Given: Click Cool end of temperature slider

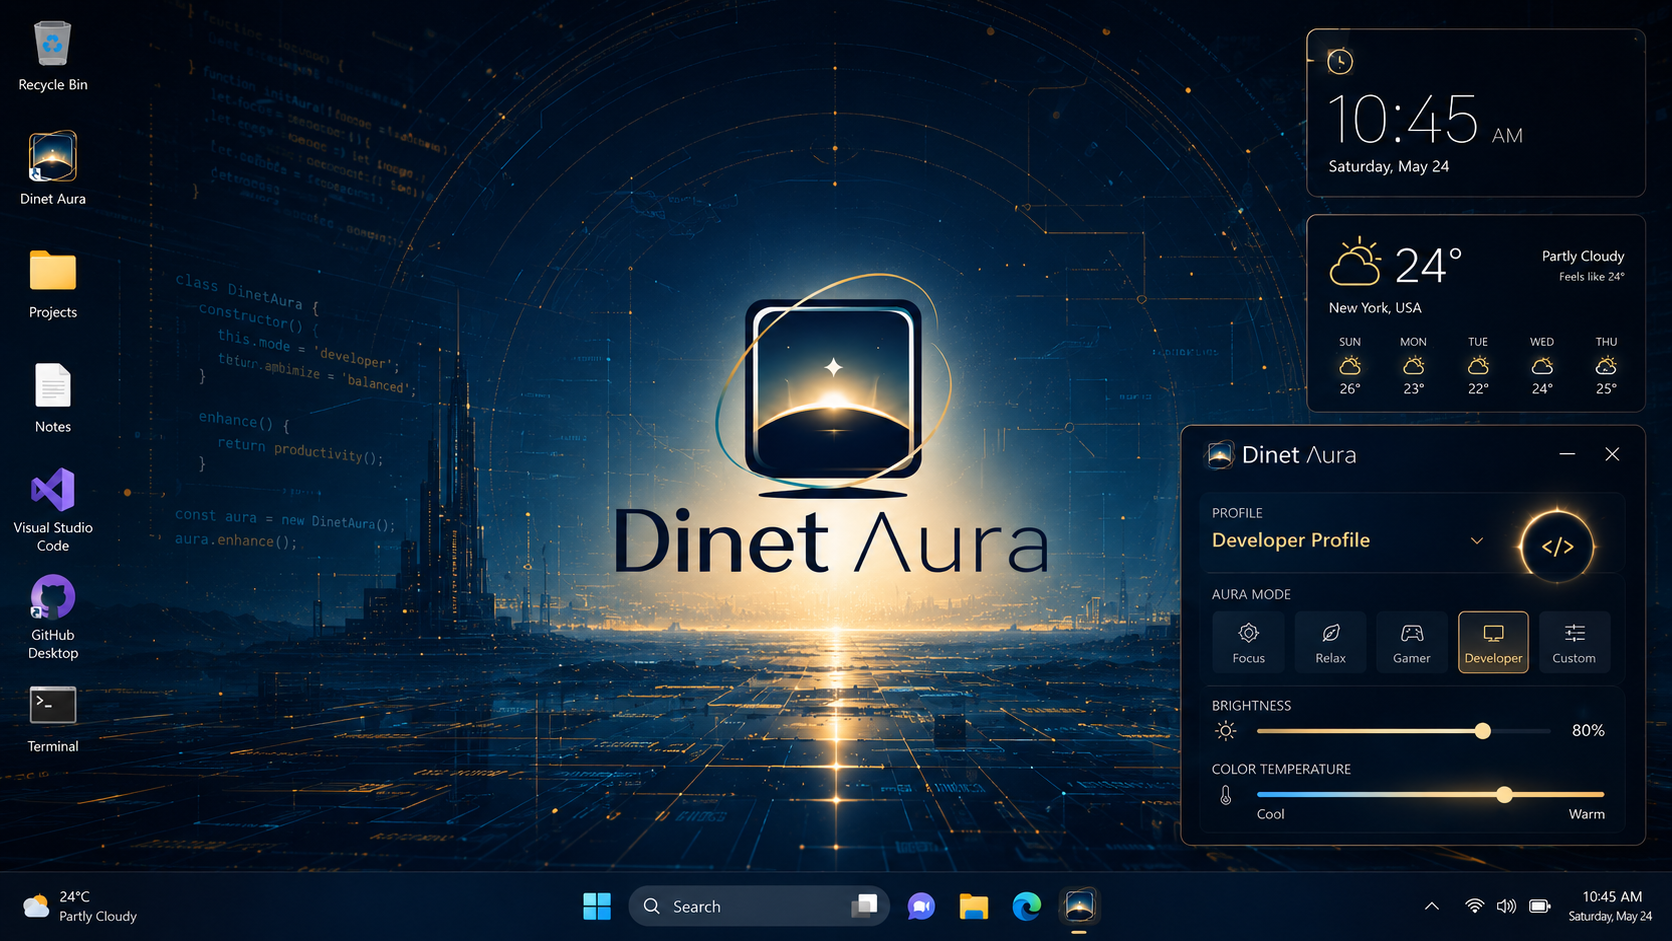Looking at the screenshot, I should coord(1270,814).
